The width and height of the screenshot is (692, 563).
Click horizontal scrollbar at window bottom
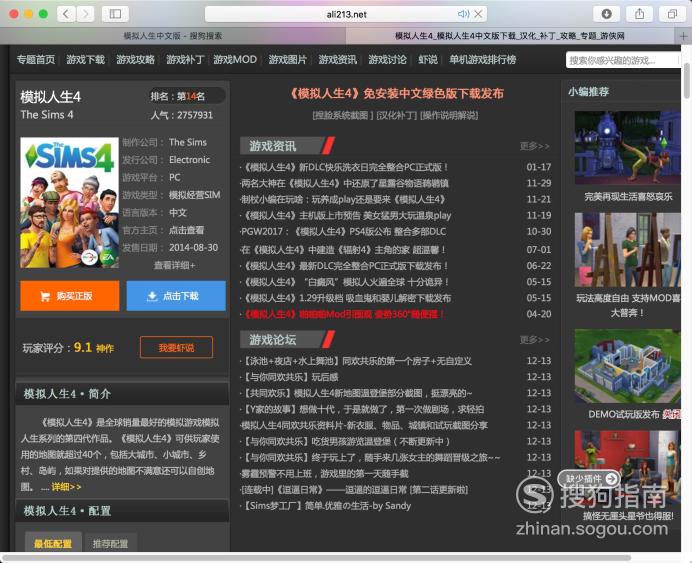pos(316,558)
